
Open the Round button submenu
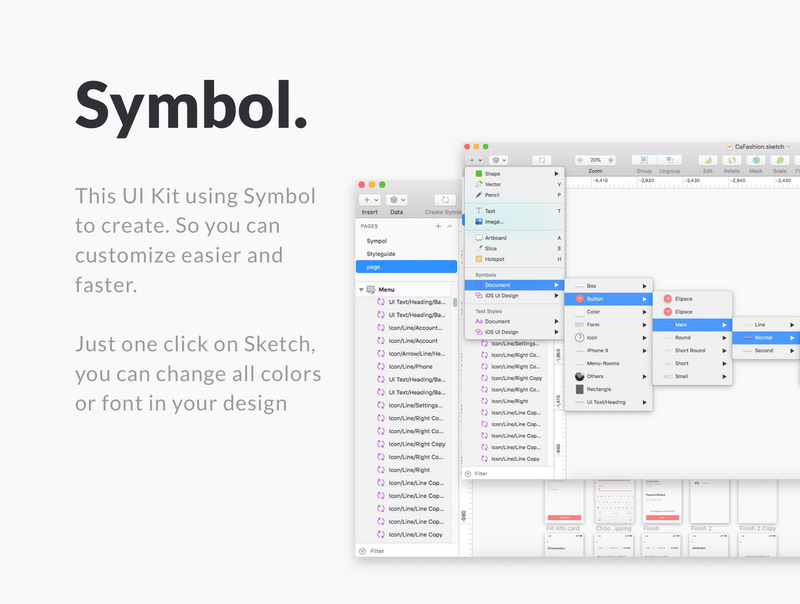(692, 337)
